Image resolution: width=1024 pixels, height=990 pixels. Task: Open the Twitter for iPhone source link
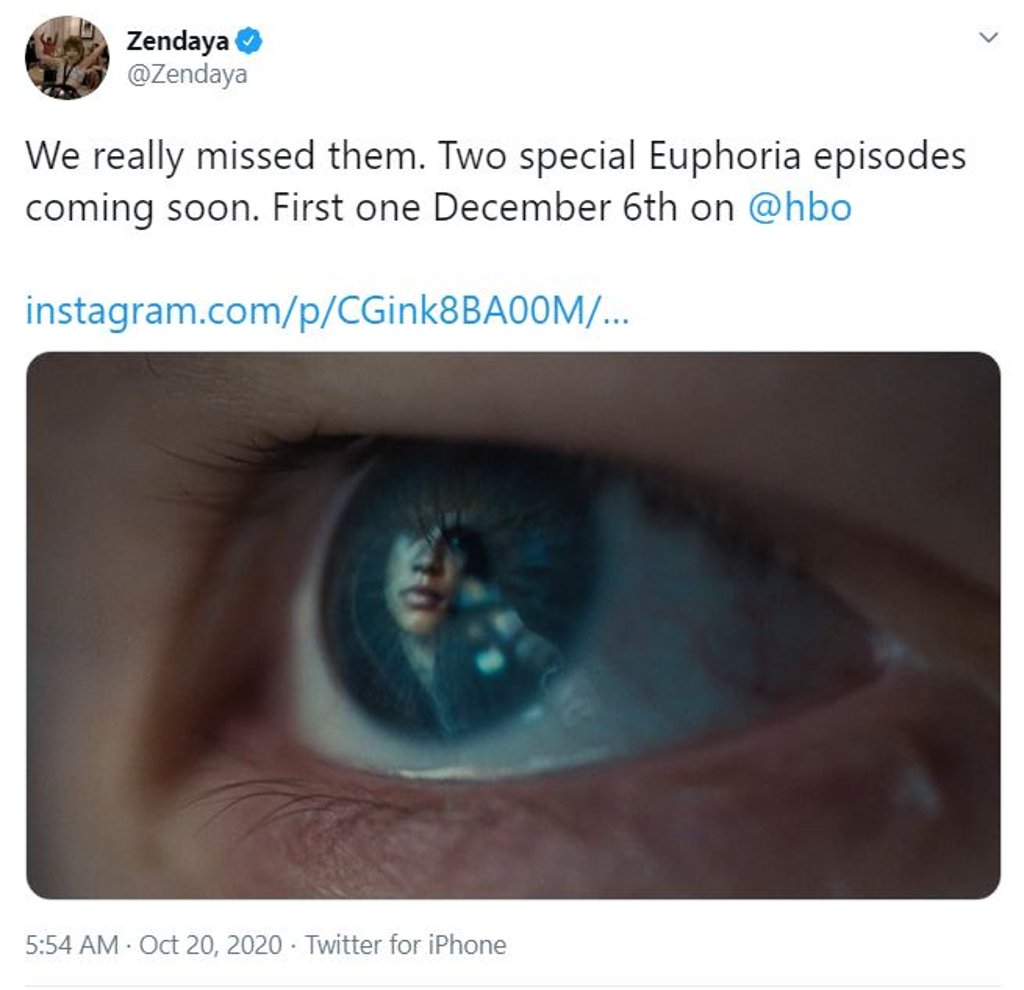tap(405, 944)
